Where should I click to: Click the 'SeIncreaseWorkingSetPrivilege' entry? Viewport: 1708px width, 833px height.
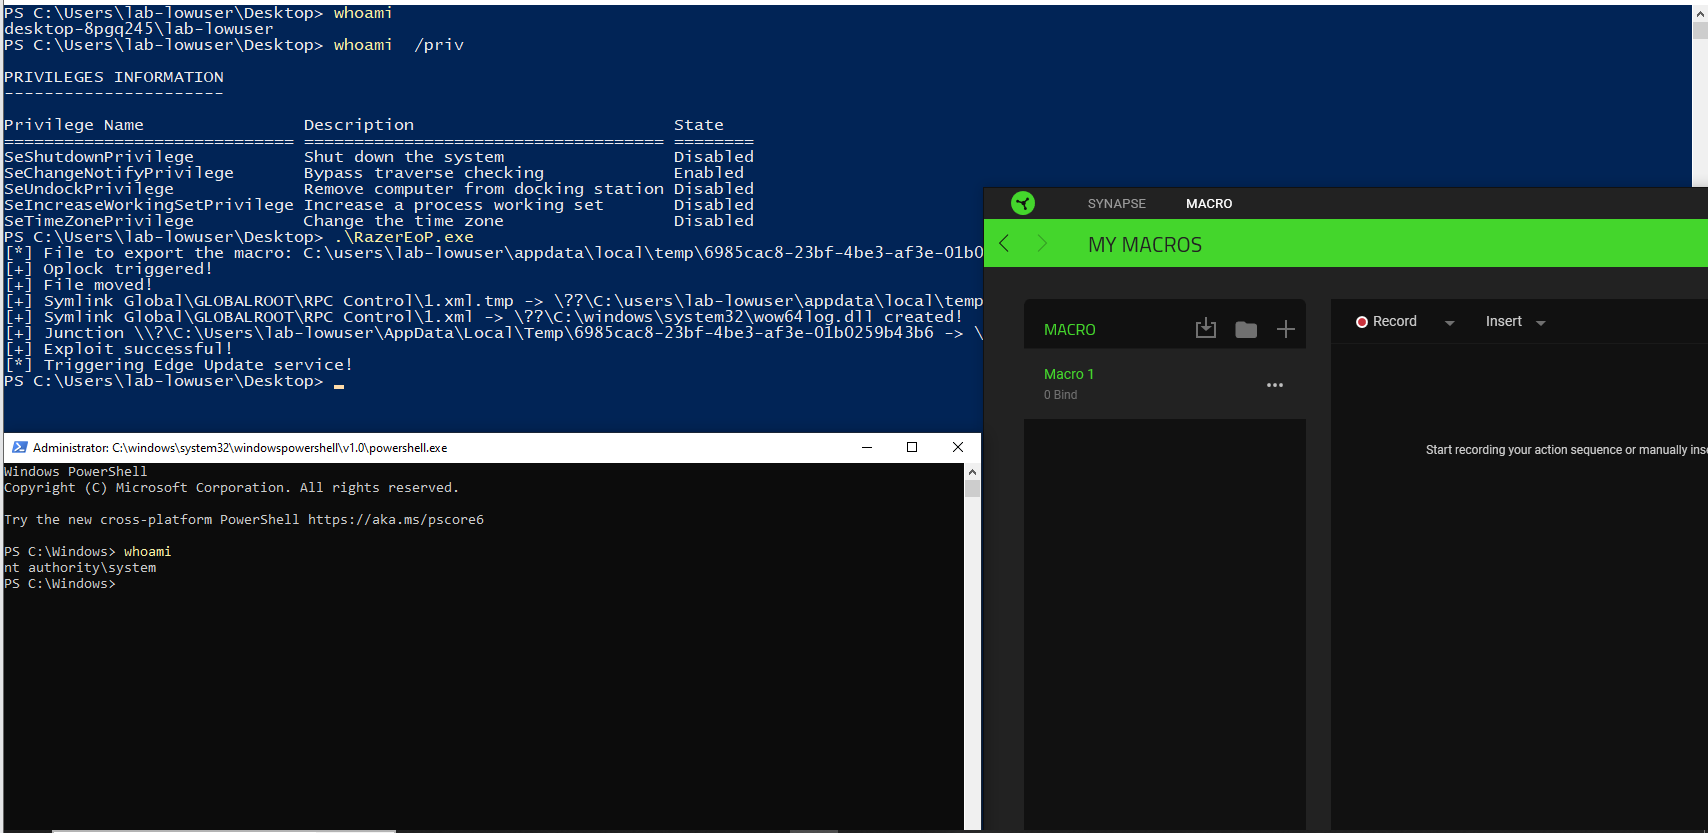click(x=149, y=205)
